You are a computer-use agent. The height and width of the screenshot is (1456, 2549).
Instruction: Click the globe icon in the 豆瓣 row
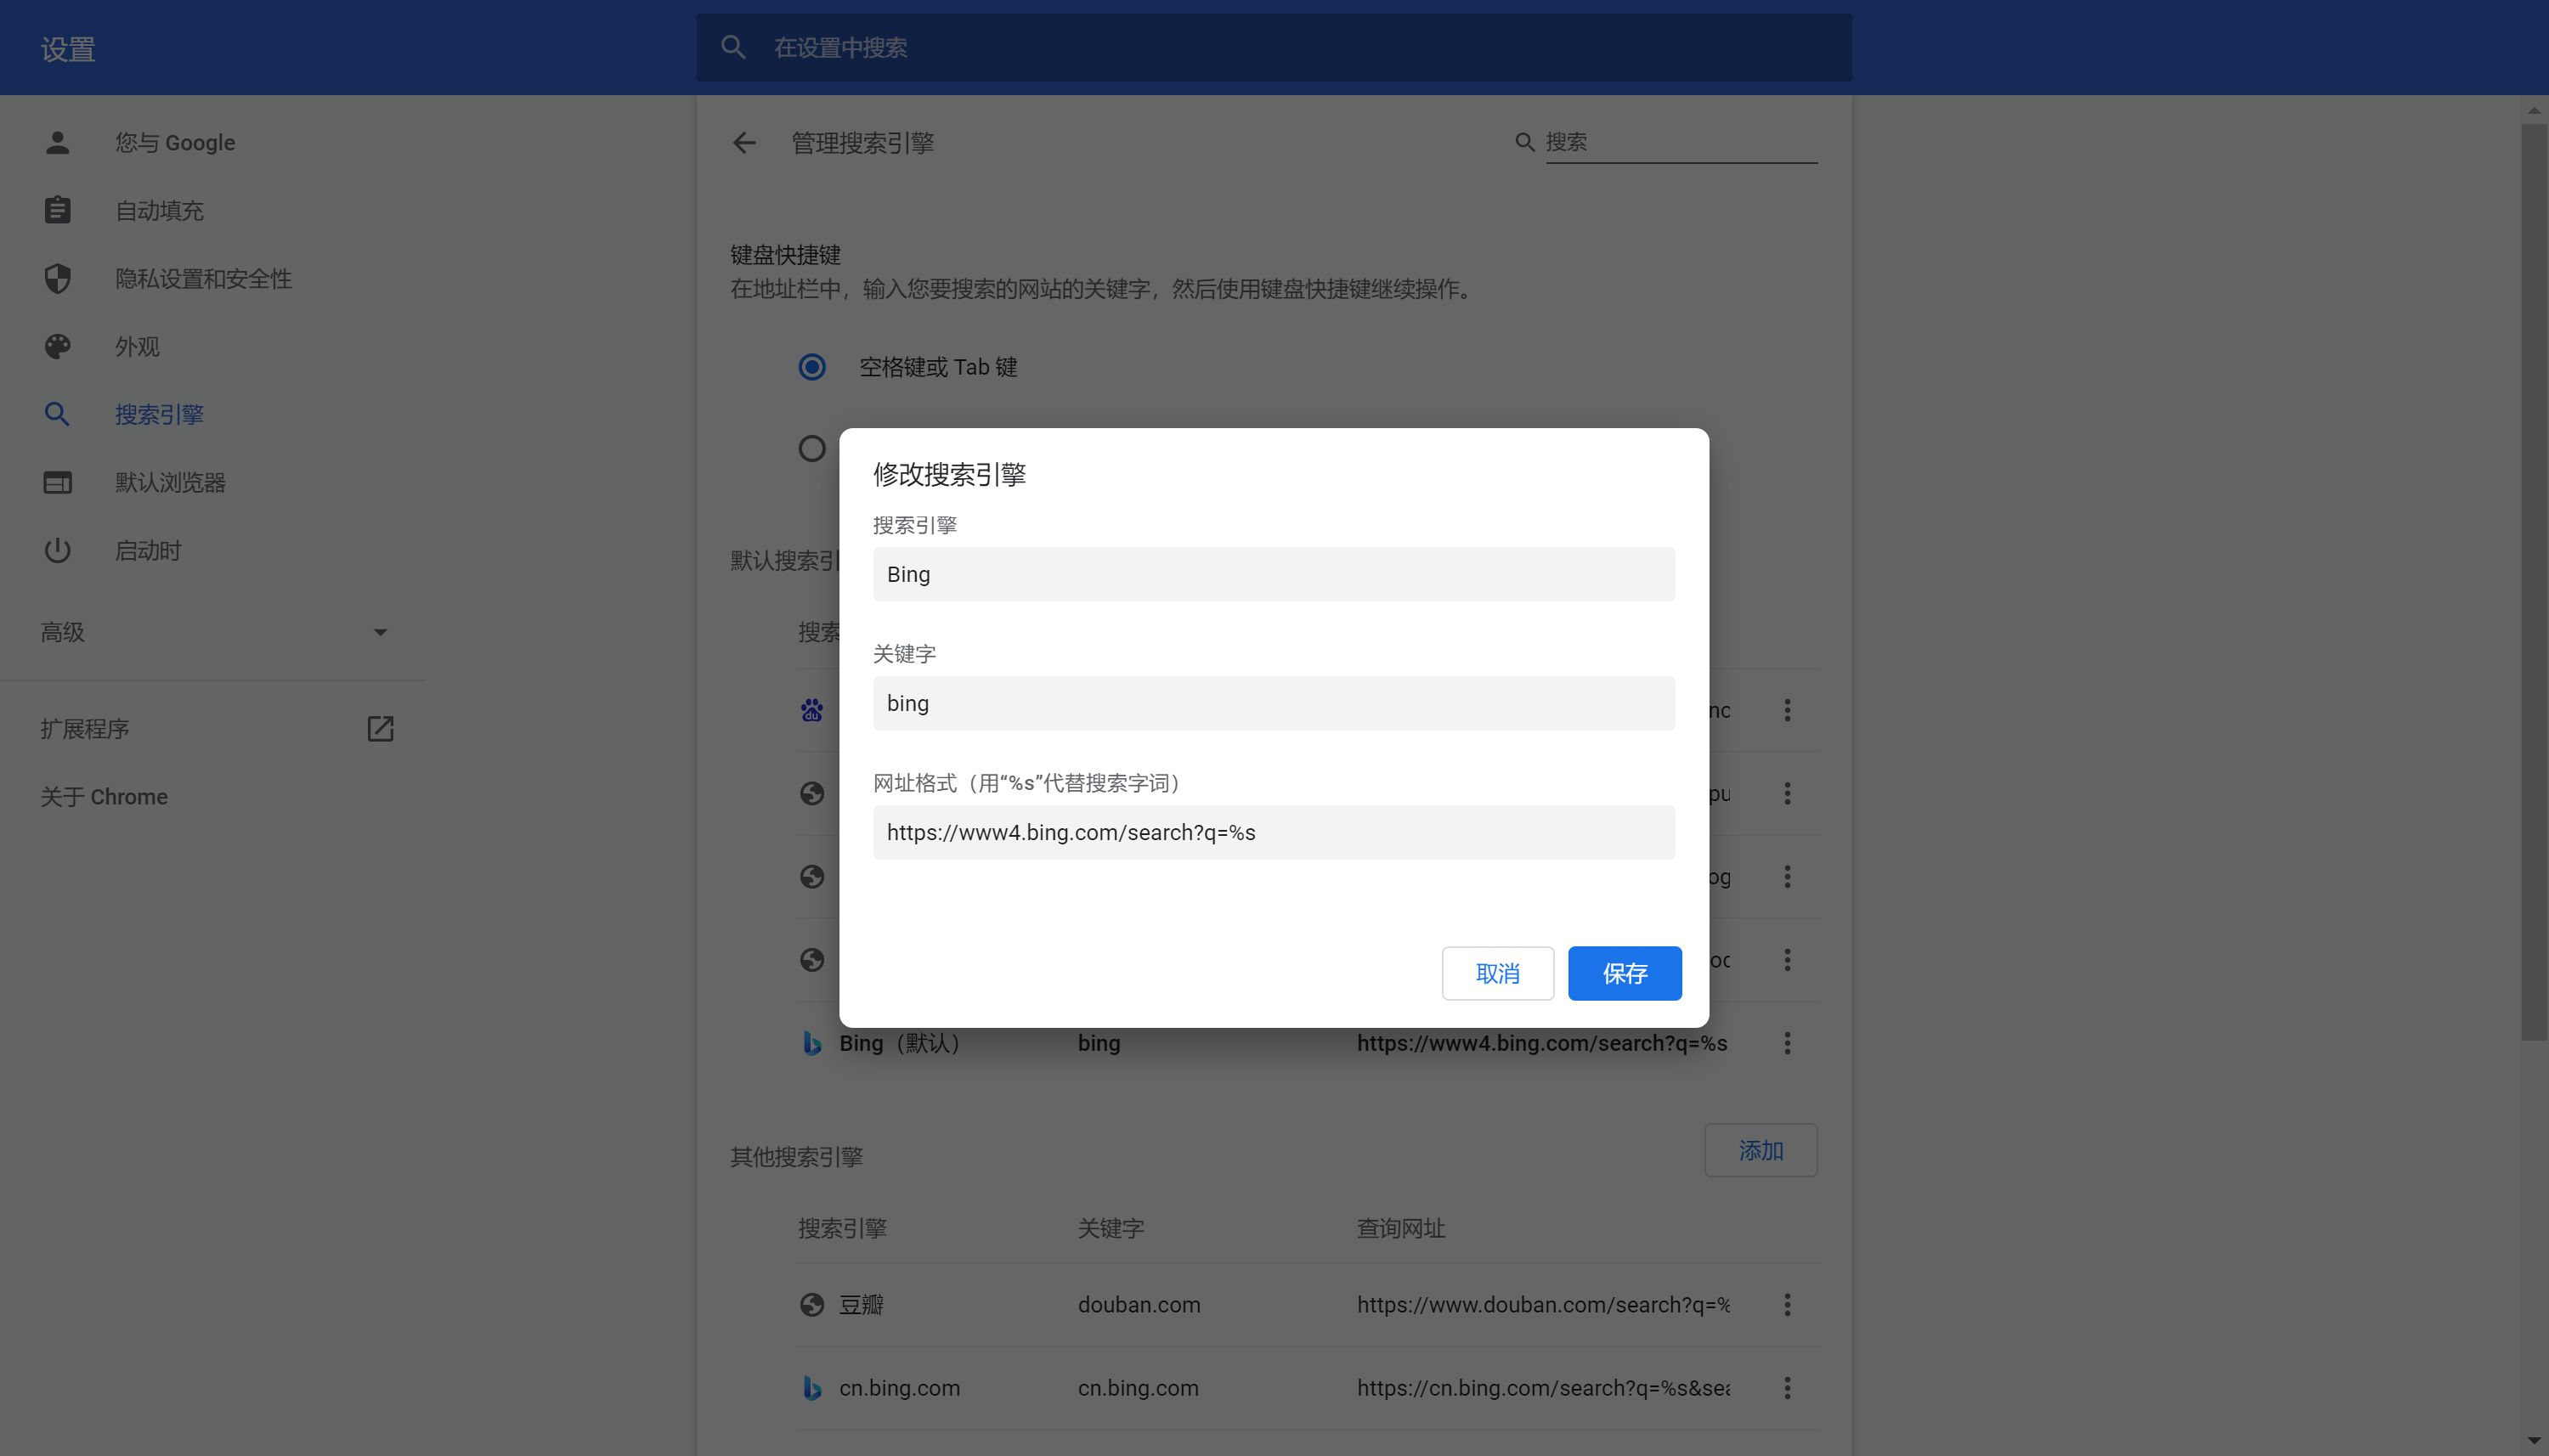[x=812, y=1305]
